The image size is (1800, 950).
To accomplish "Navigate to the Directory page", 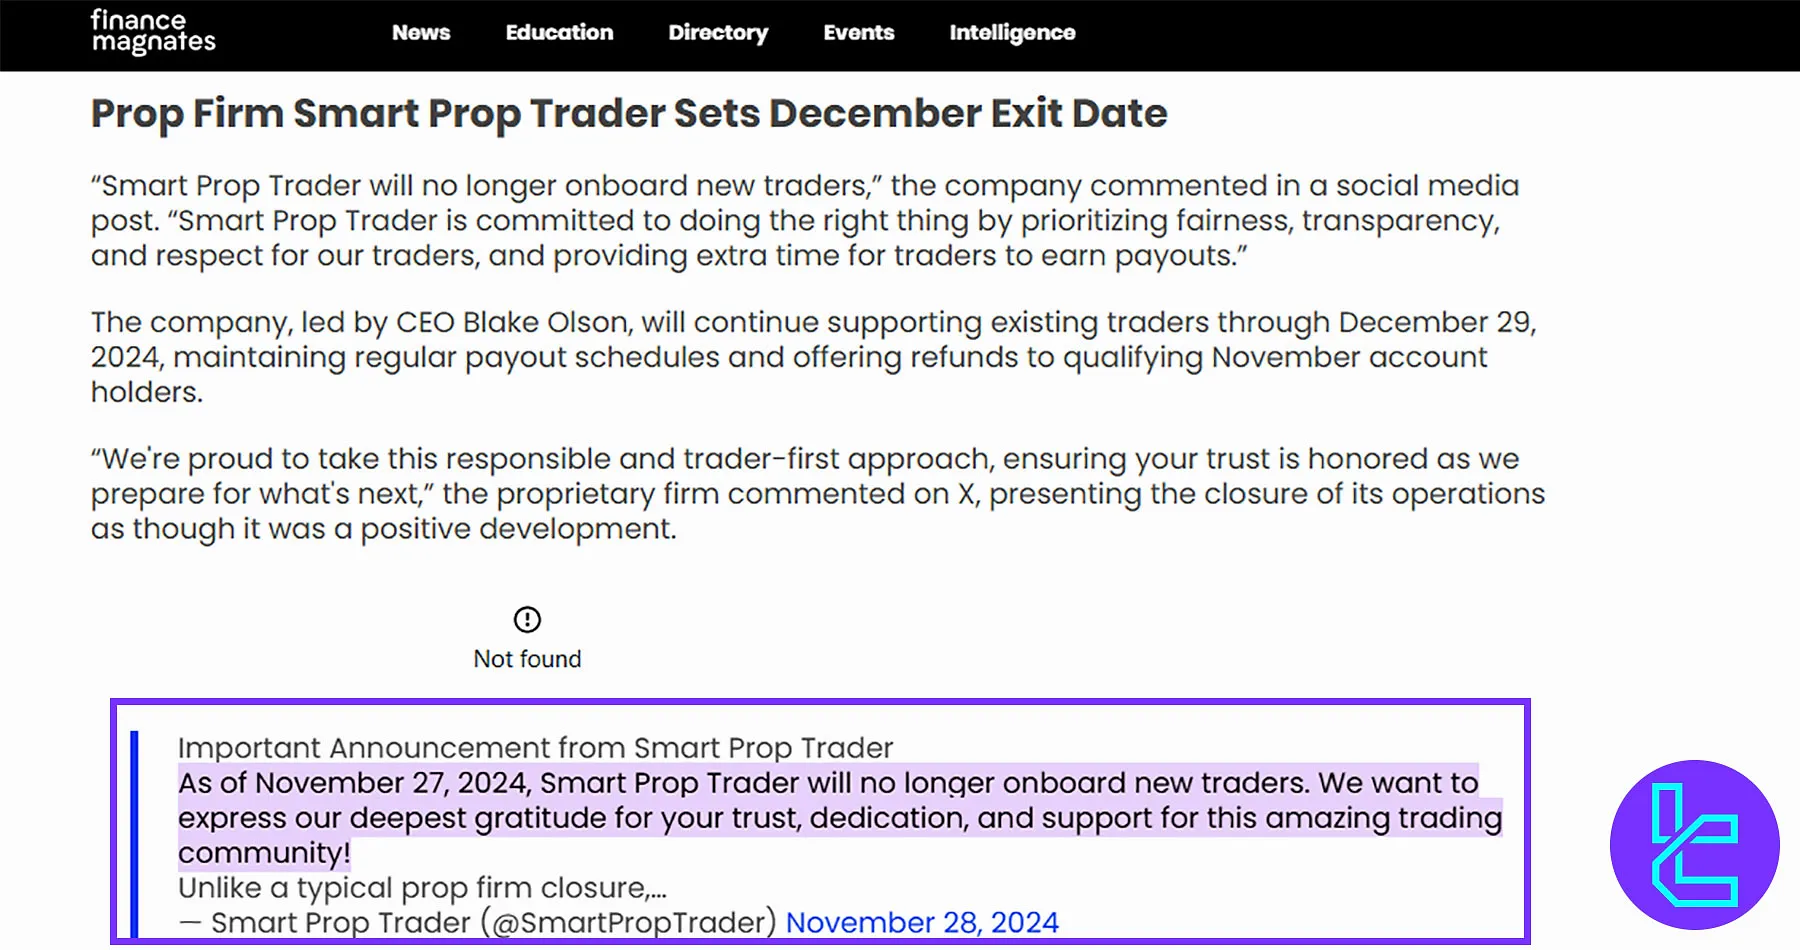I will [x=718, y=33].
